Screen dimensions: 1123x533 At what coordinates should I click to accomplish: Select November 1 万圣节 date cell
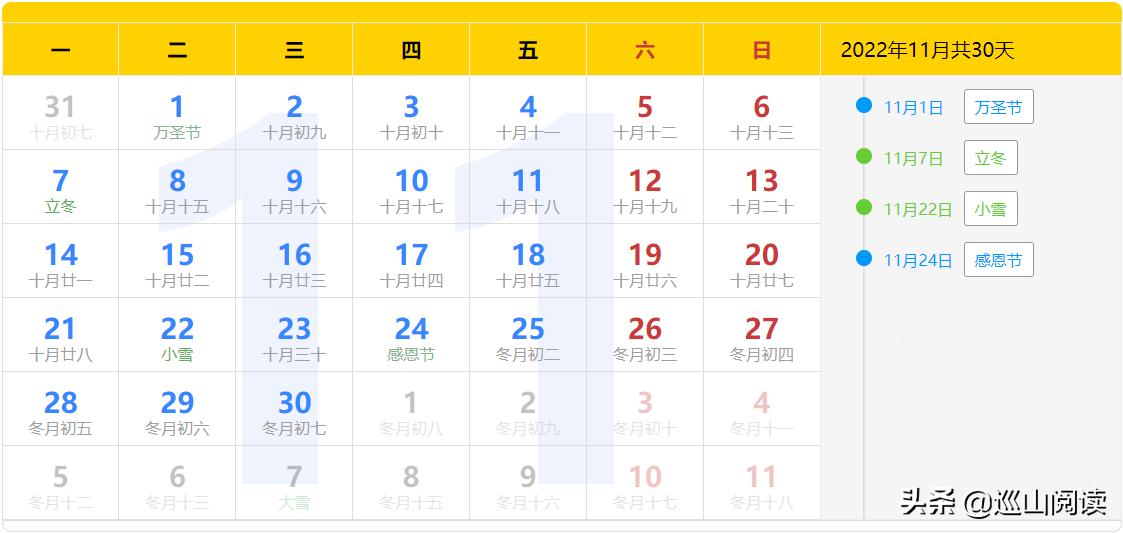click(177, 112)
